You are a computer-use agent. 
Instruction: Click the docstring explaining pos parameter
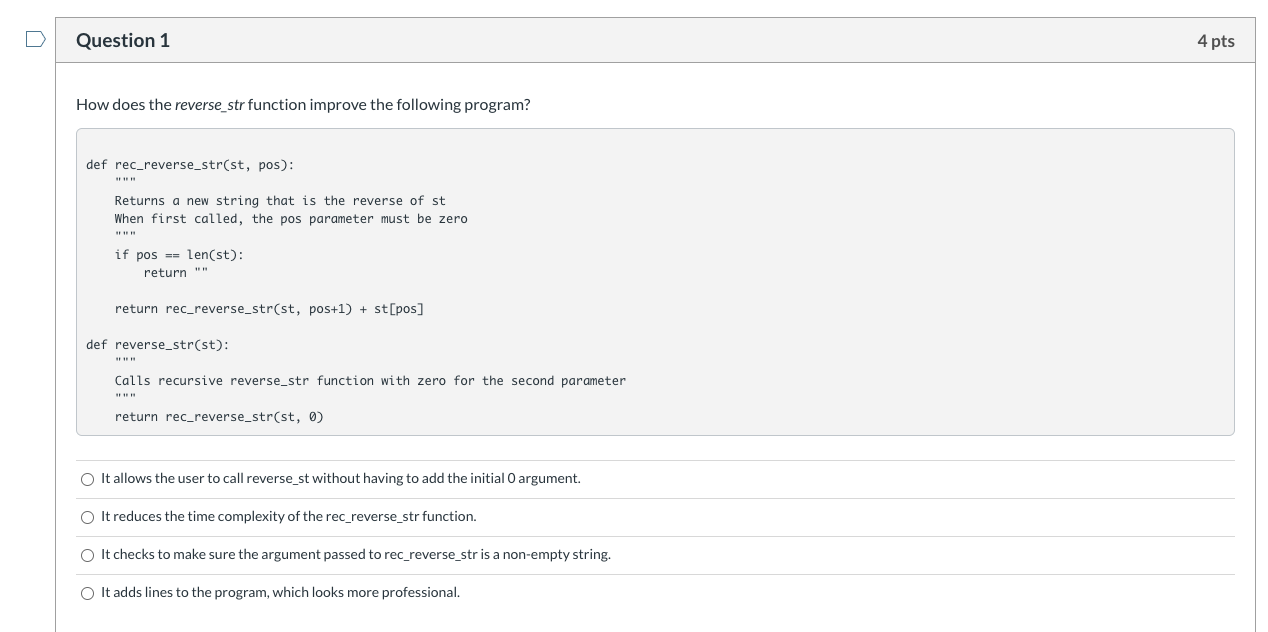(292, 218)
